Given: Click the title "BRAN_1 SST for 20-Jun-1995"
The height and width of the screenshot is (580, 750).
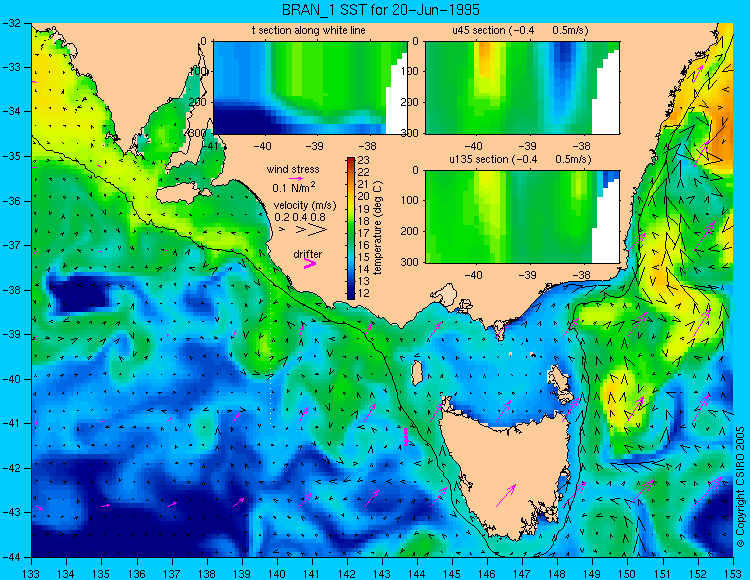Looking at the screenshot, I should [x=380, y=10].
